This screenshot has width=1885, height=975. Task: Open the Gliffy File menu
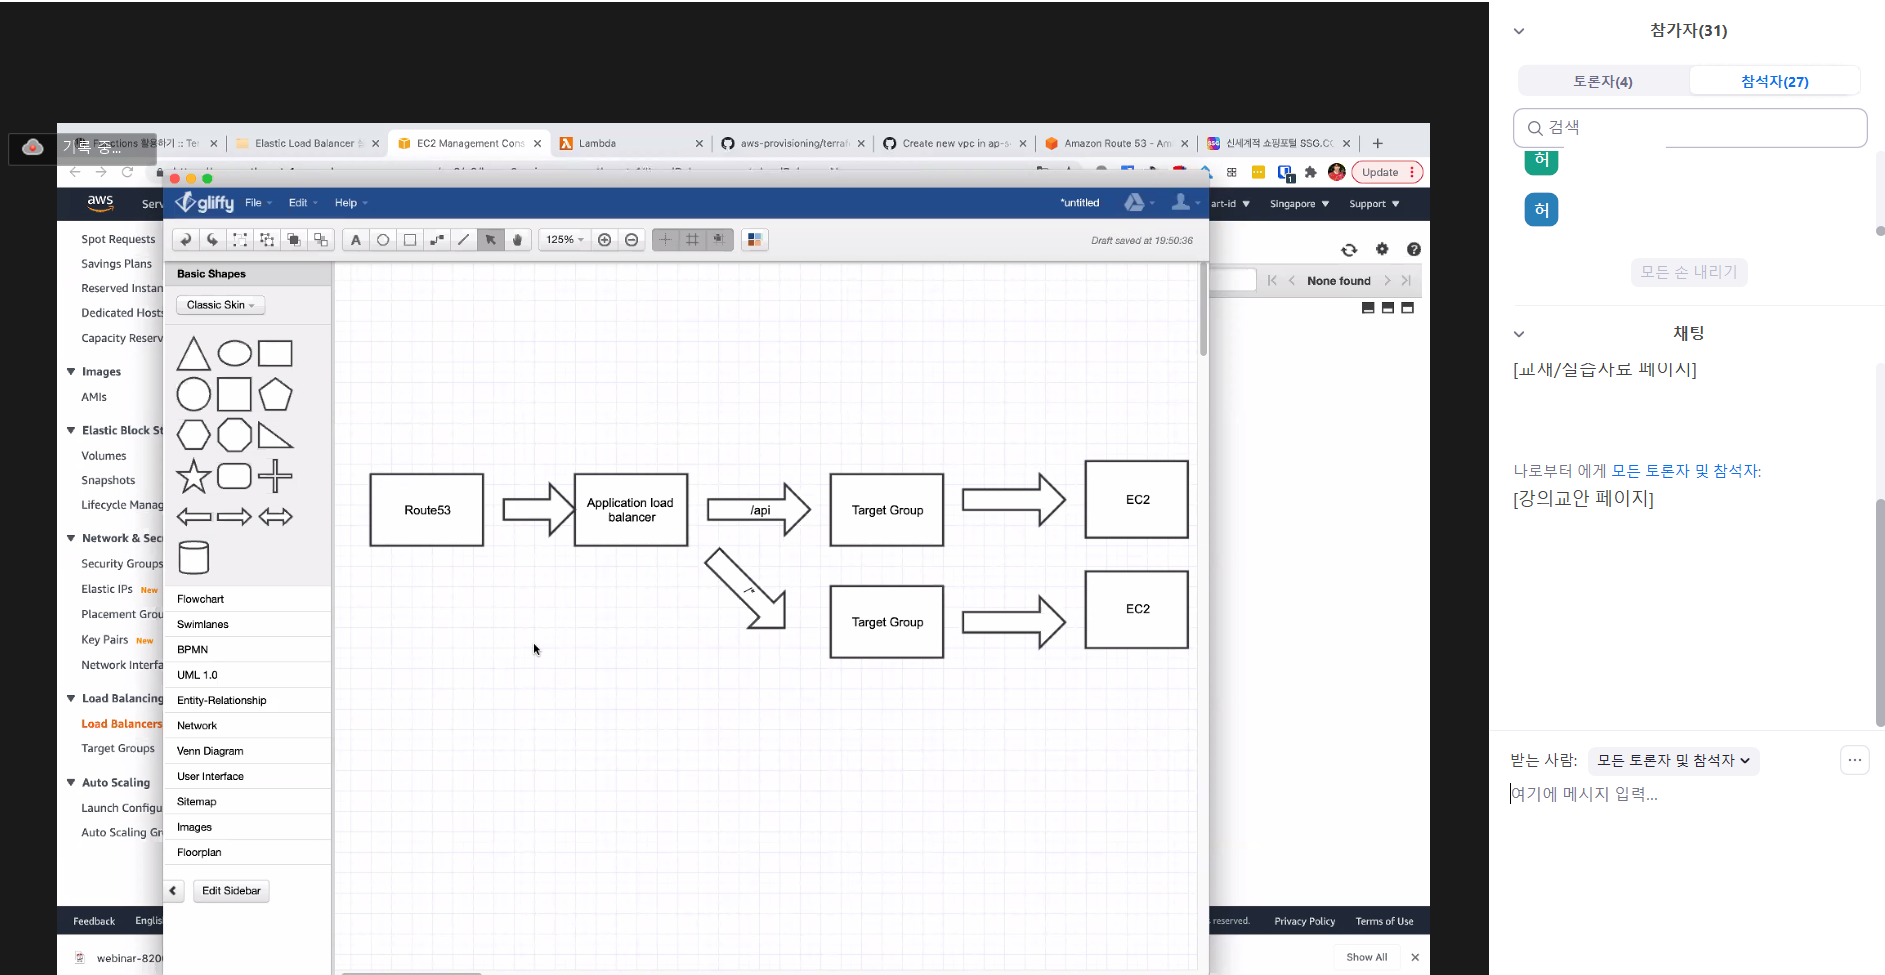pyautogui.click(x=257, y=203)
